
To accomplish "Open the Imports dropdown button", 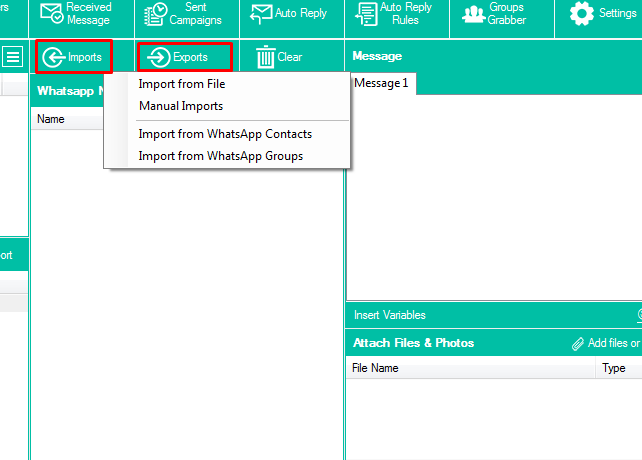I will point(72,57).
